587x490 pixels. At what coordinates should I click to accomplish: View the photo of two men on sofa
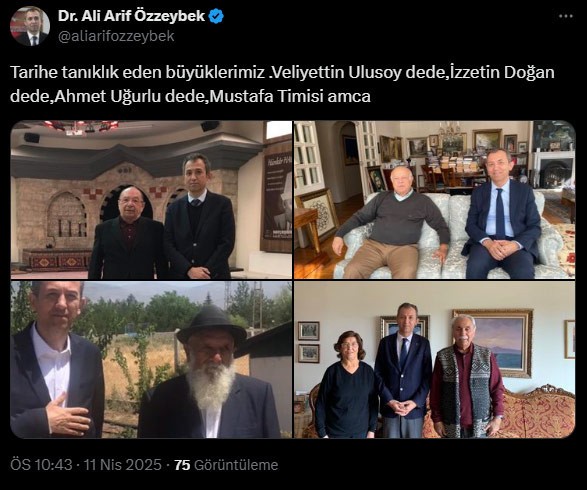[435, 200]
